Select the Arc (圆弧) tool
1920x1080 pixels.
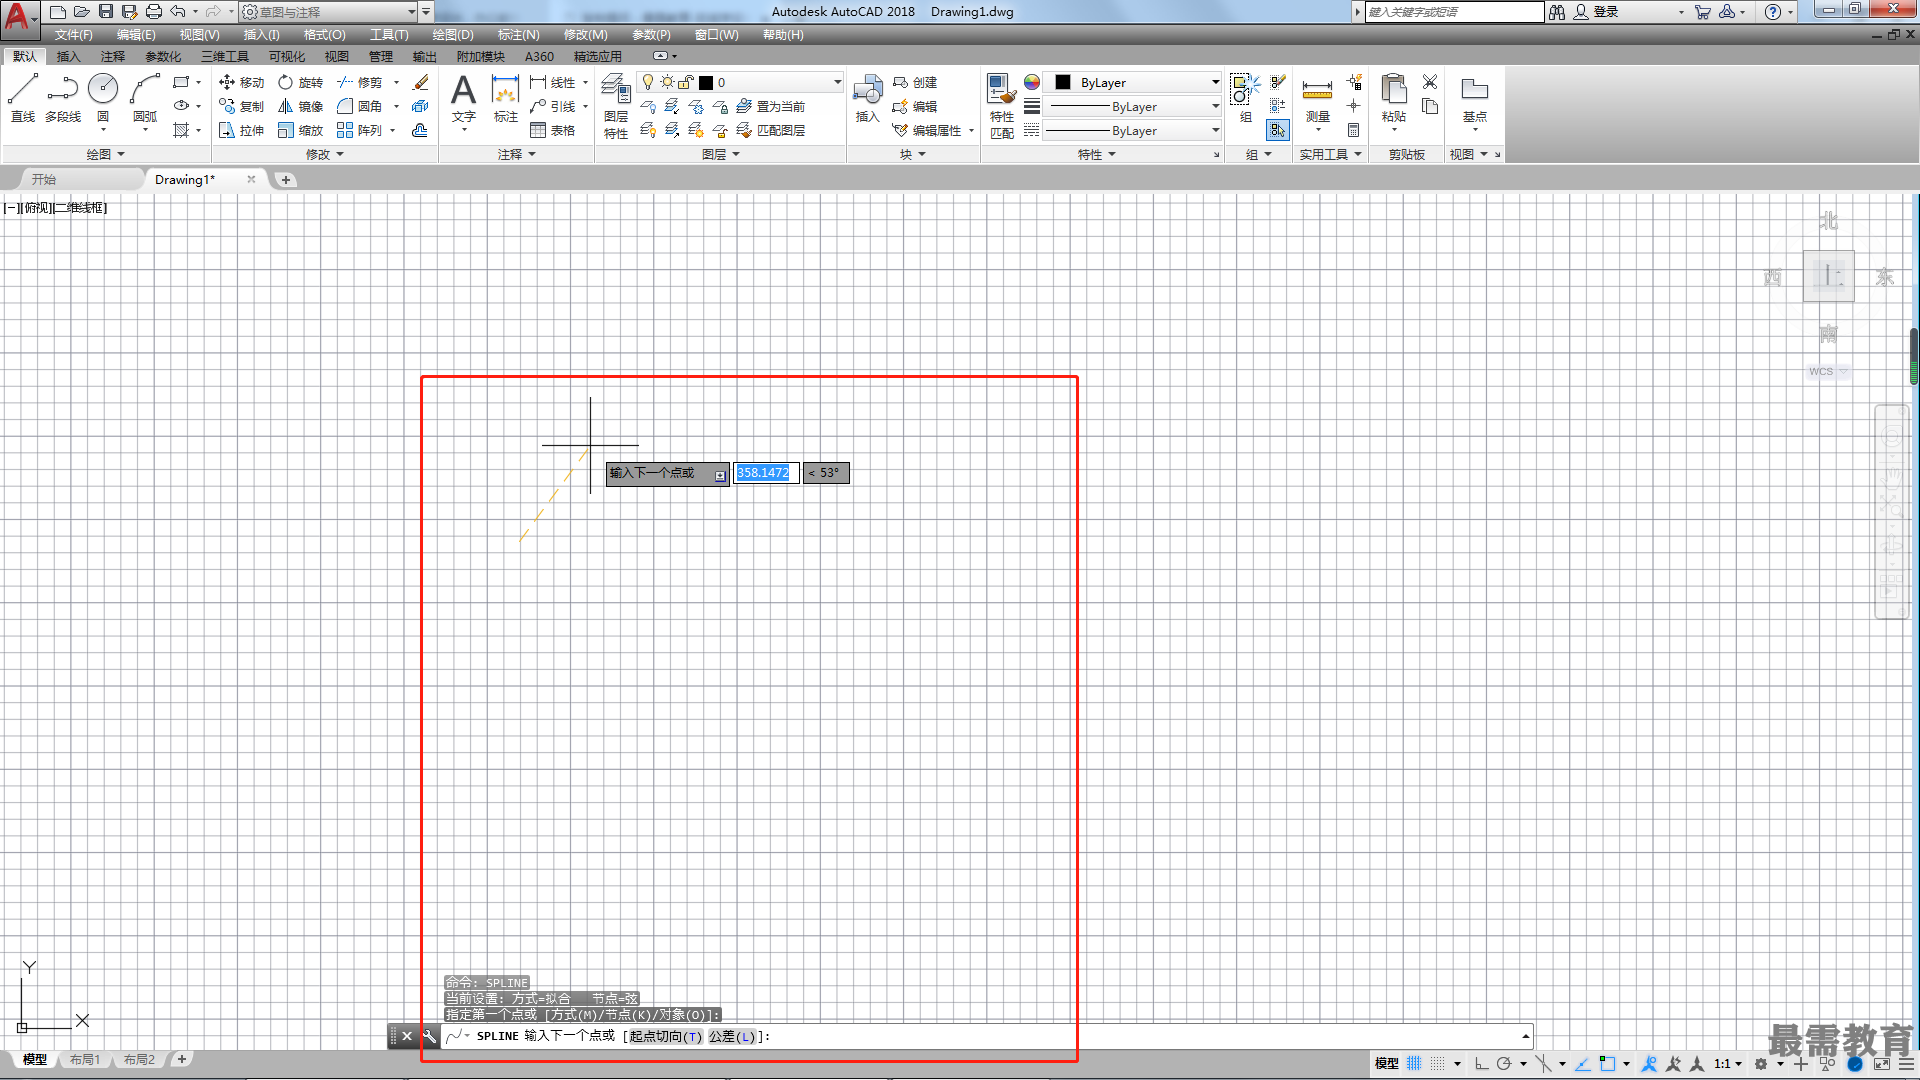(145, 98)
